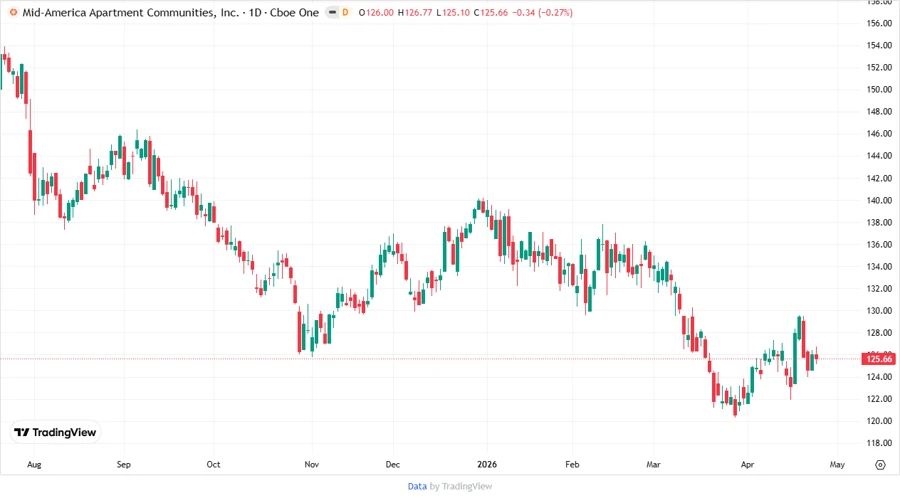900x498 pixels.
Task: Click the Mar label on time axis
Action: coord(653,465)
